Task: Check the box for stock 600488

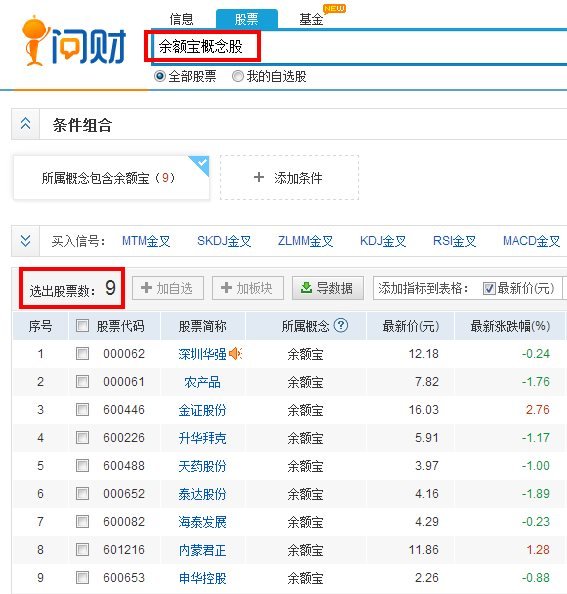Action: [x=82, y=466]
